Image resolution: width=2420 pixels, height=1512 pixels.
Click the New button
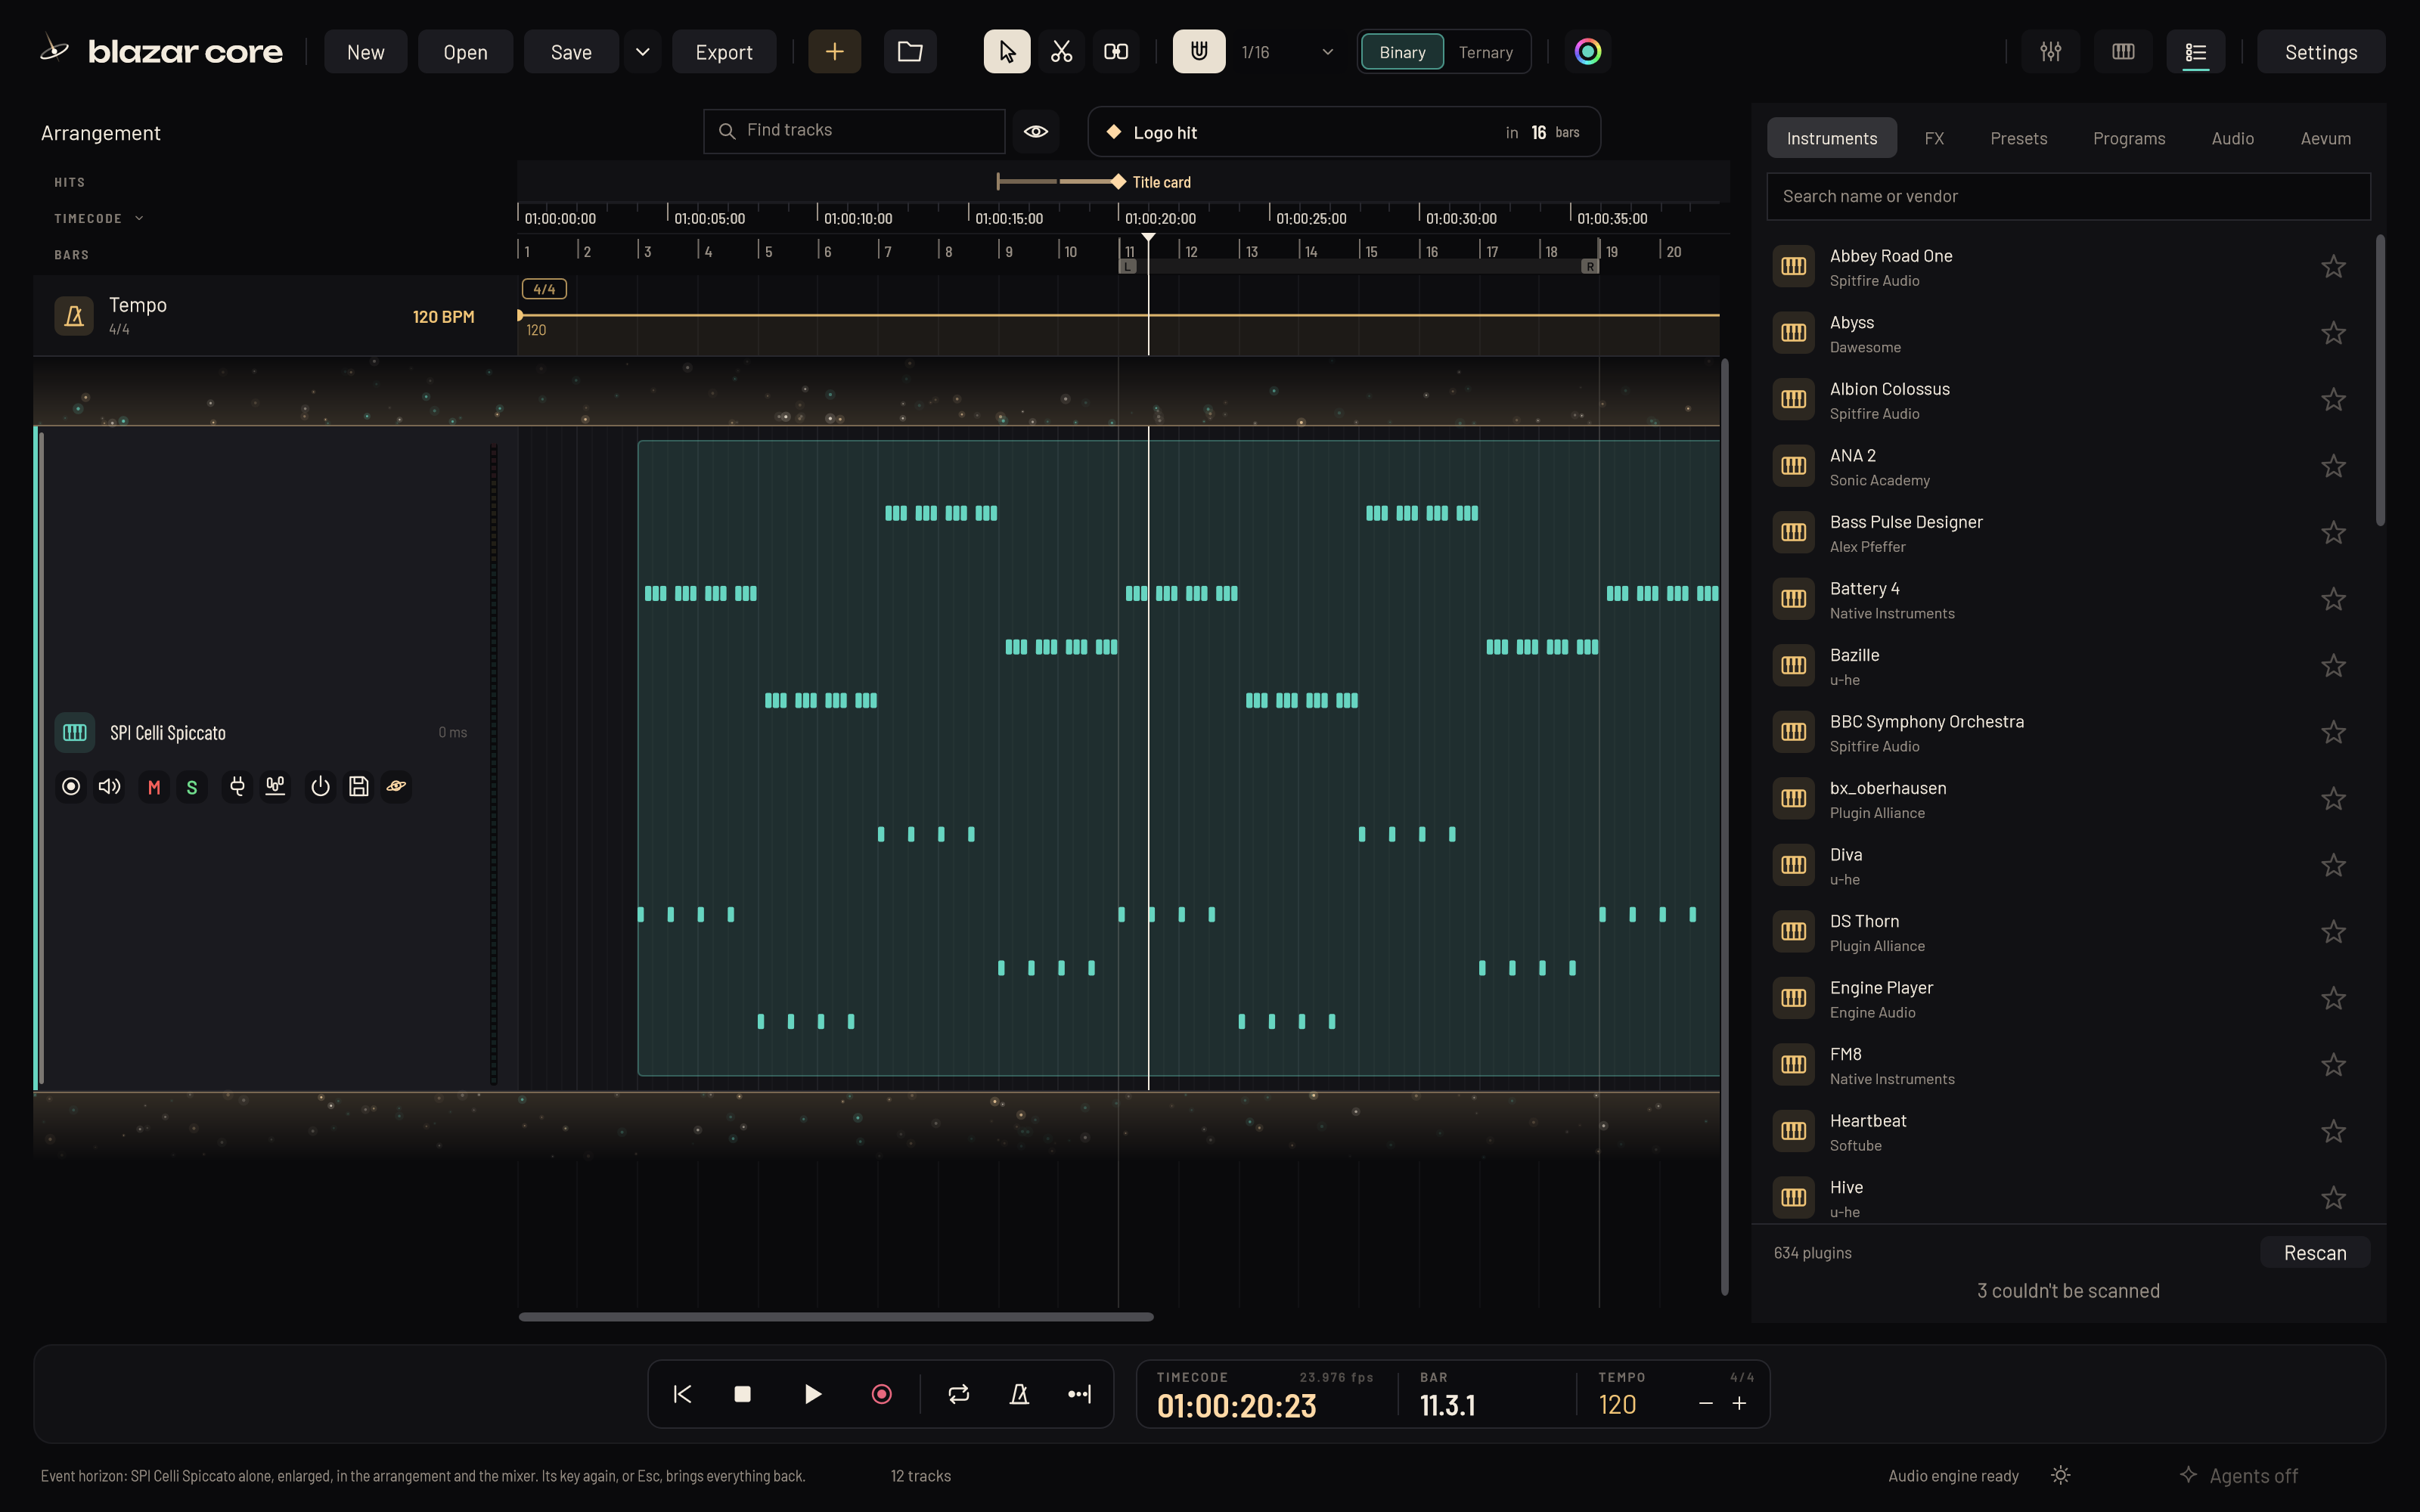366,52
